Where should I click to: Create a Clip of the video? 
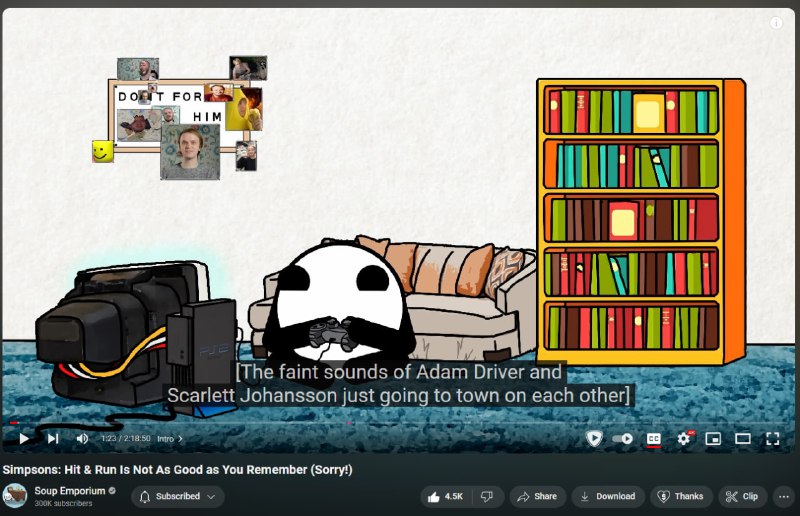[x=742, y=496]
